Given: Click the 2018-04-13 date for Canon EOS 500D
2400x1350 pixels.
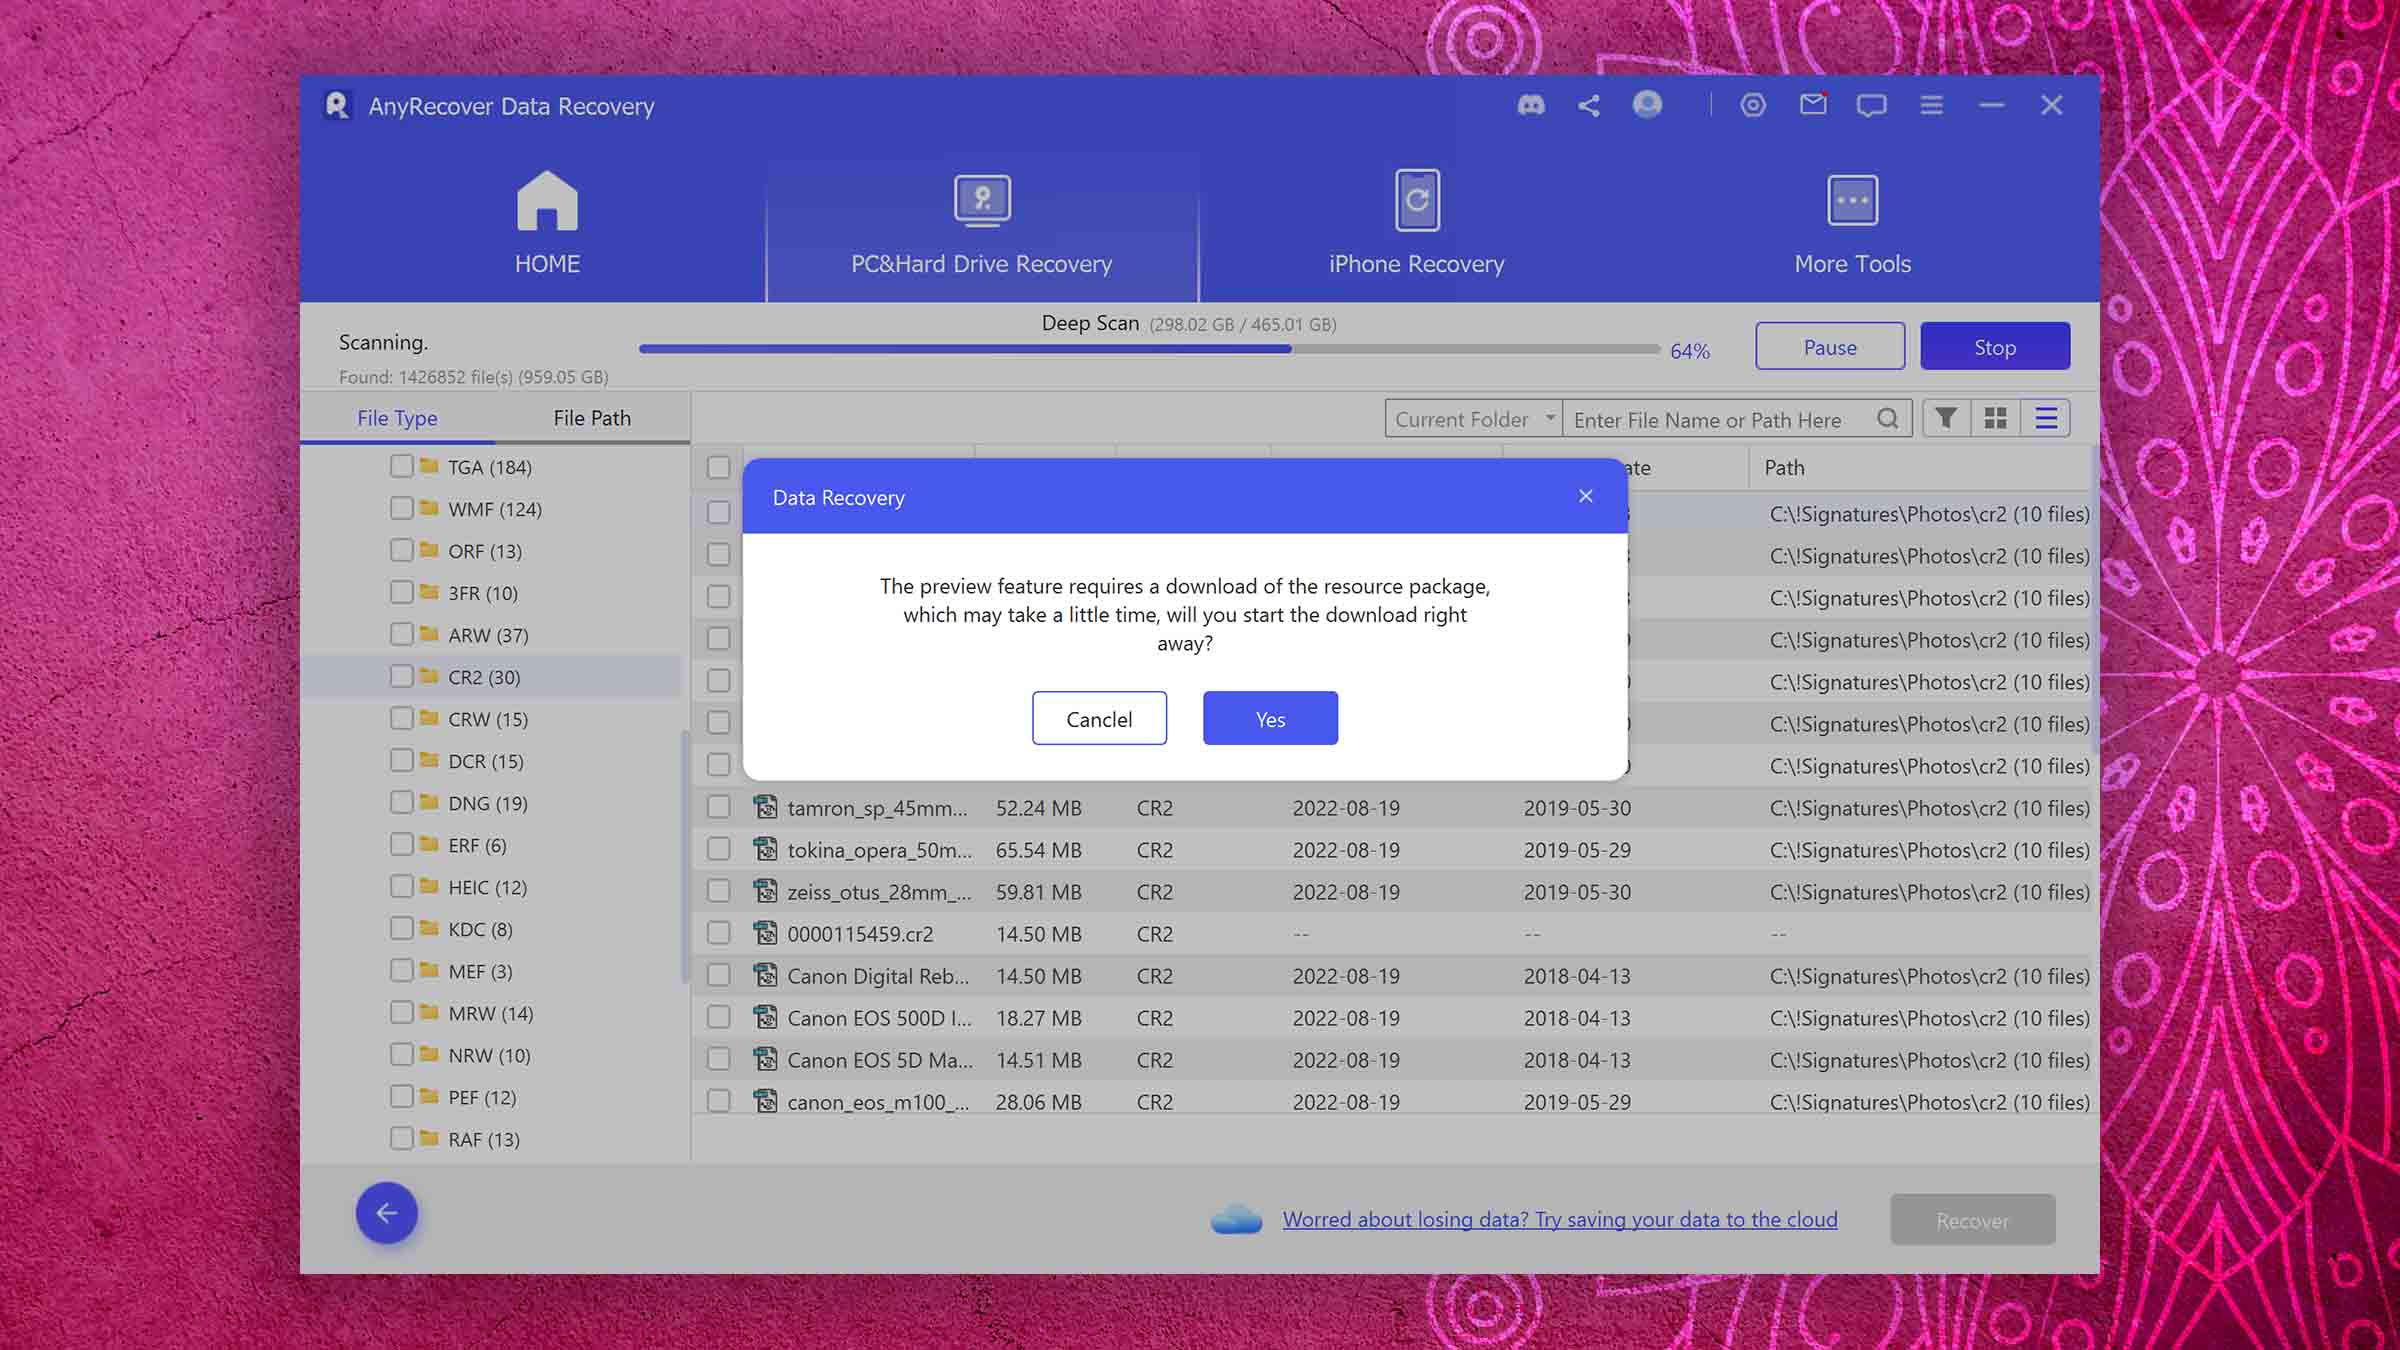Looking at the screenshot, I should [1576, 1017].
